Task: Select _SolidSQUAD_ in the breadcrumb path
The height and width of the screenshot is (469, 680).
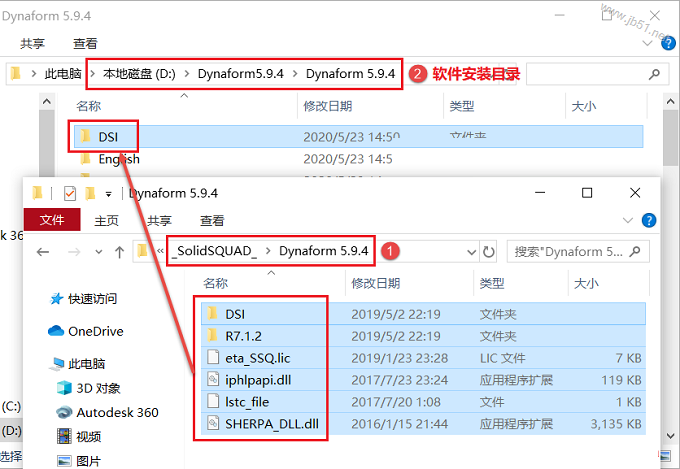Action: pos(215,251)
